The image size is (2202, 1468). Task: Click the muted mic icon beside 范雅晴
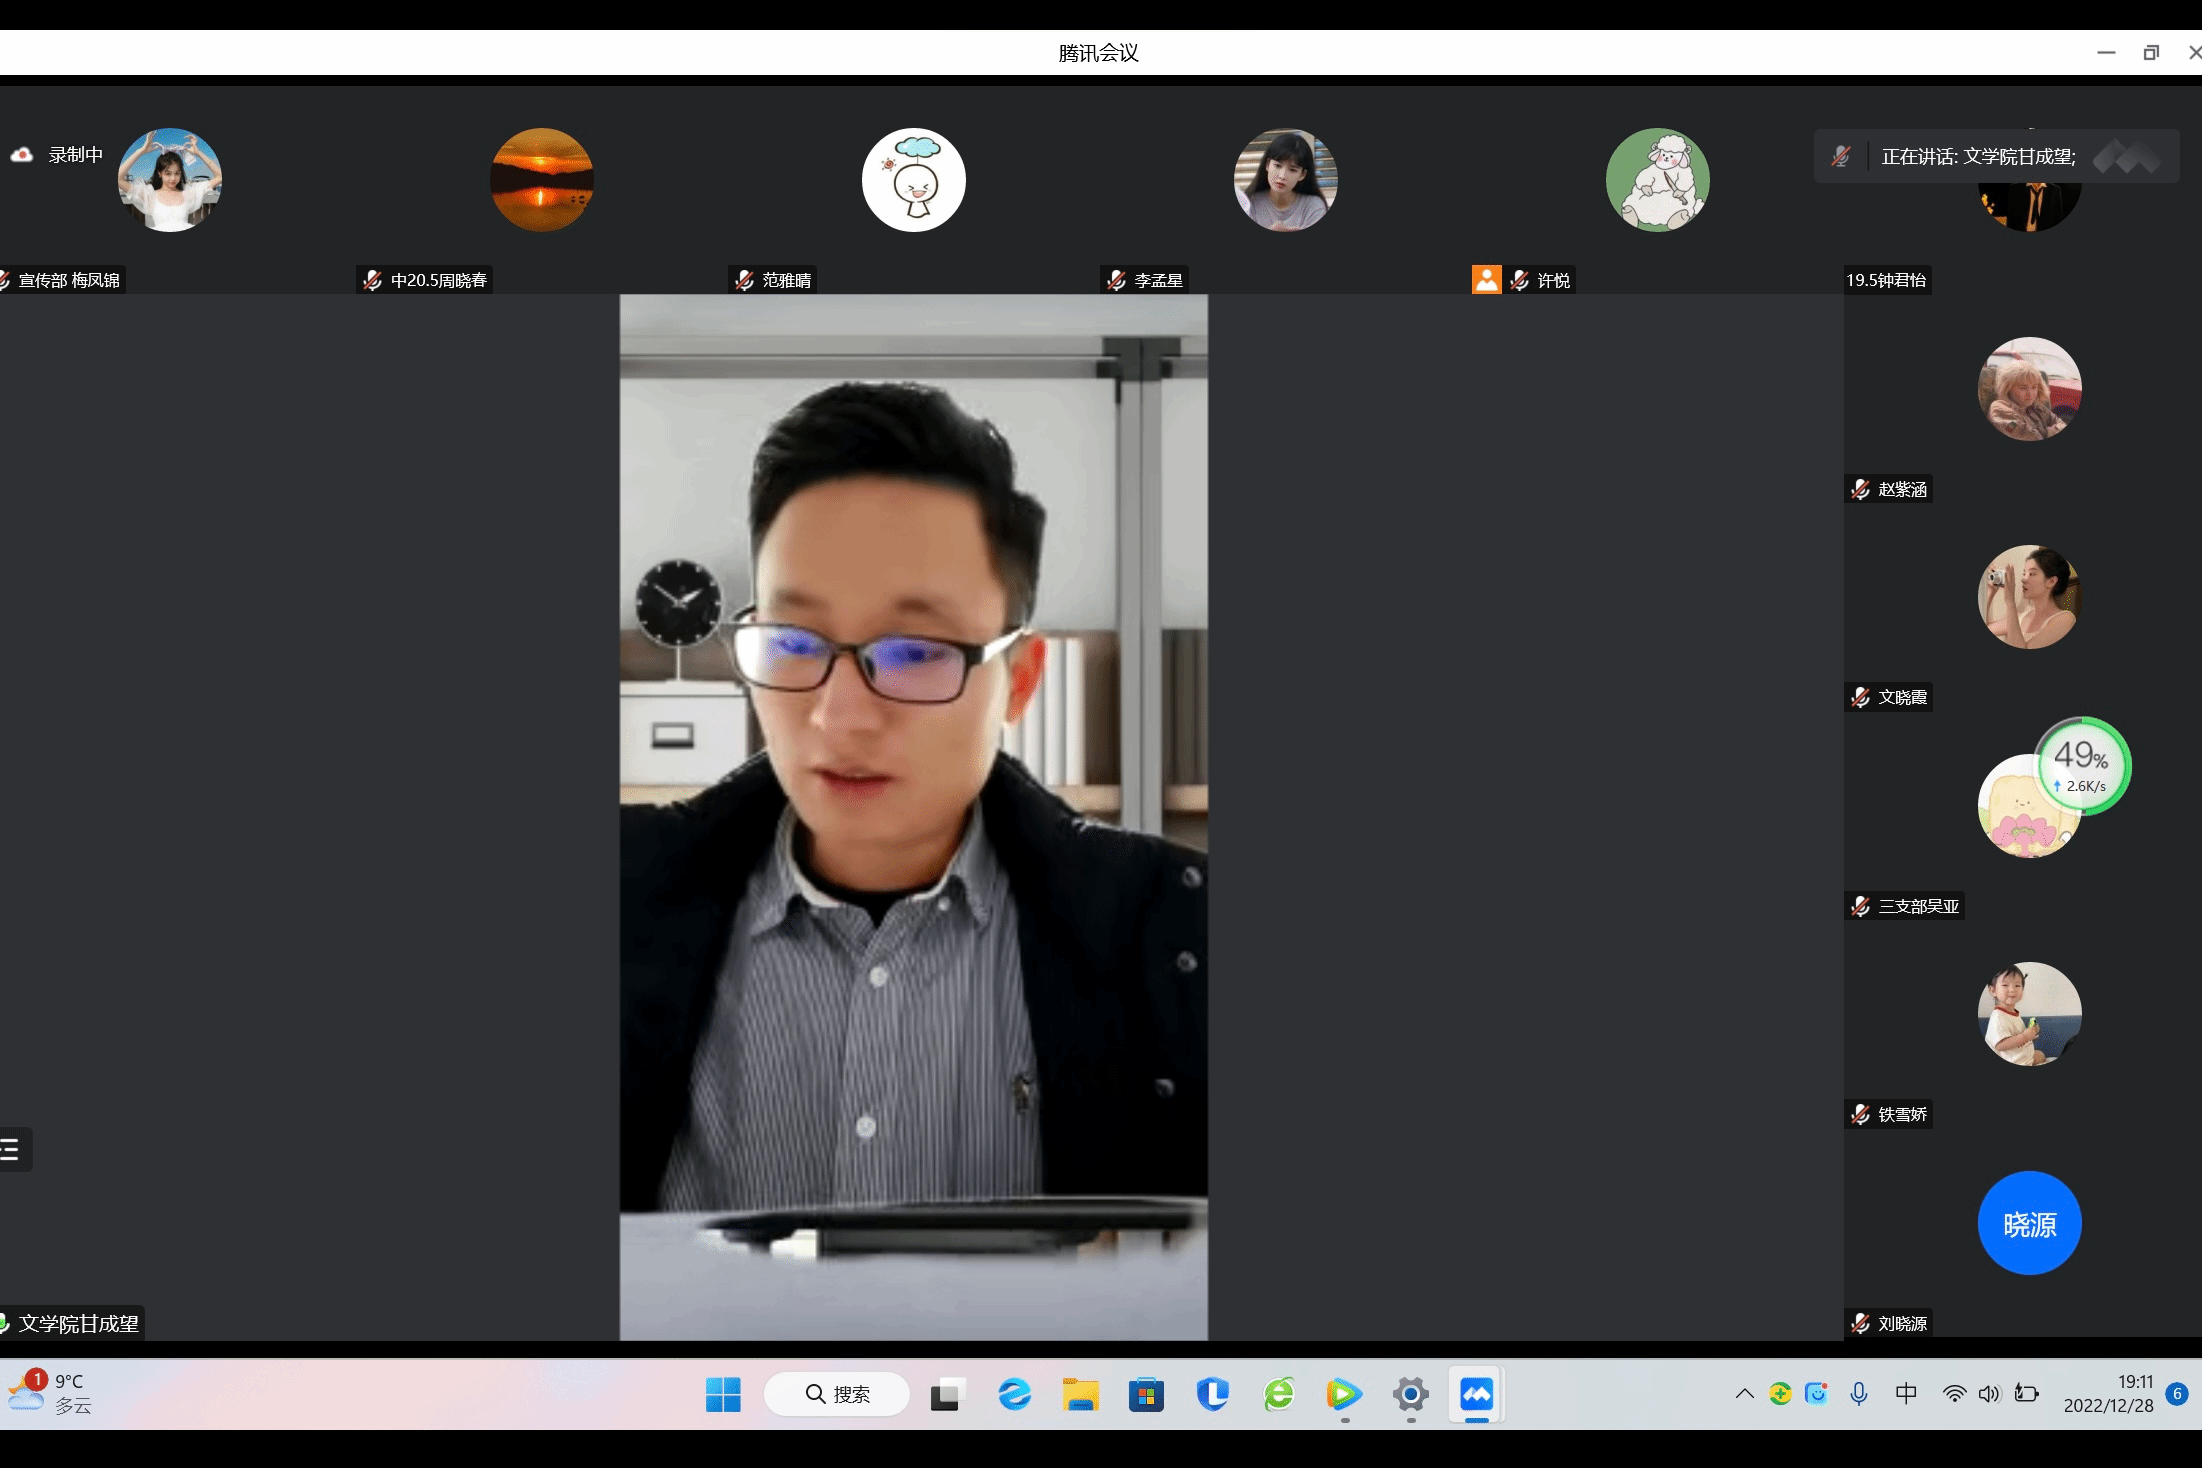(744, 281)
